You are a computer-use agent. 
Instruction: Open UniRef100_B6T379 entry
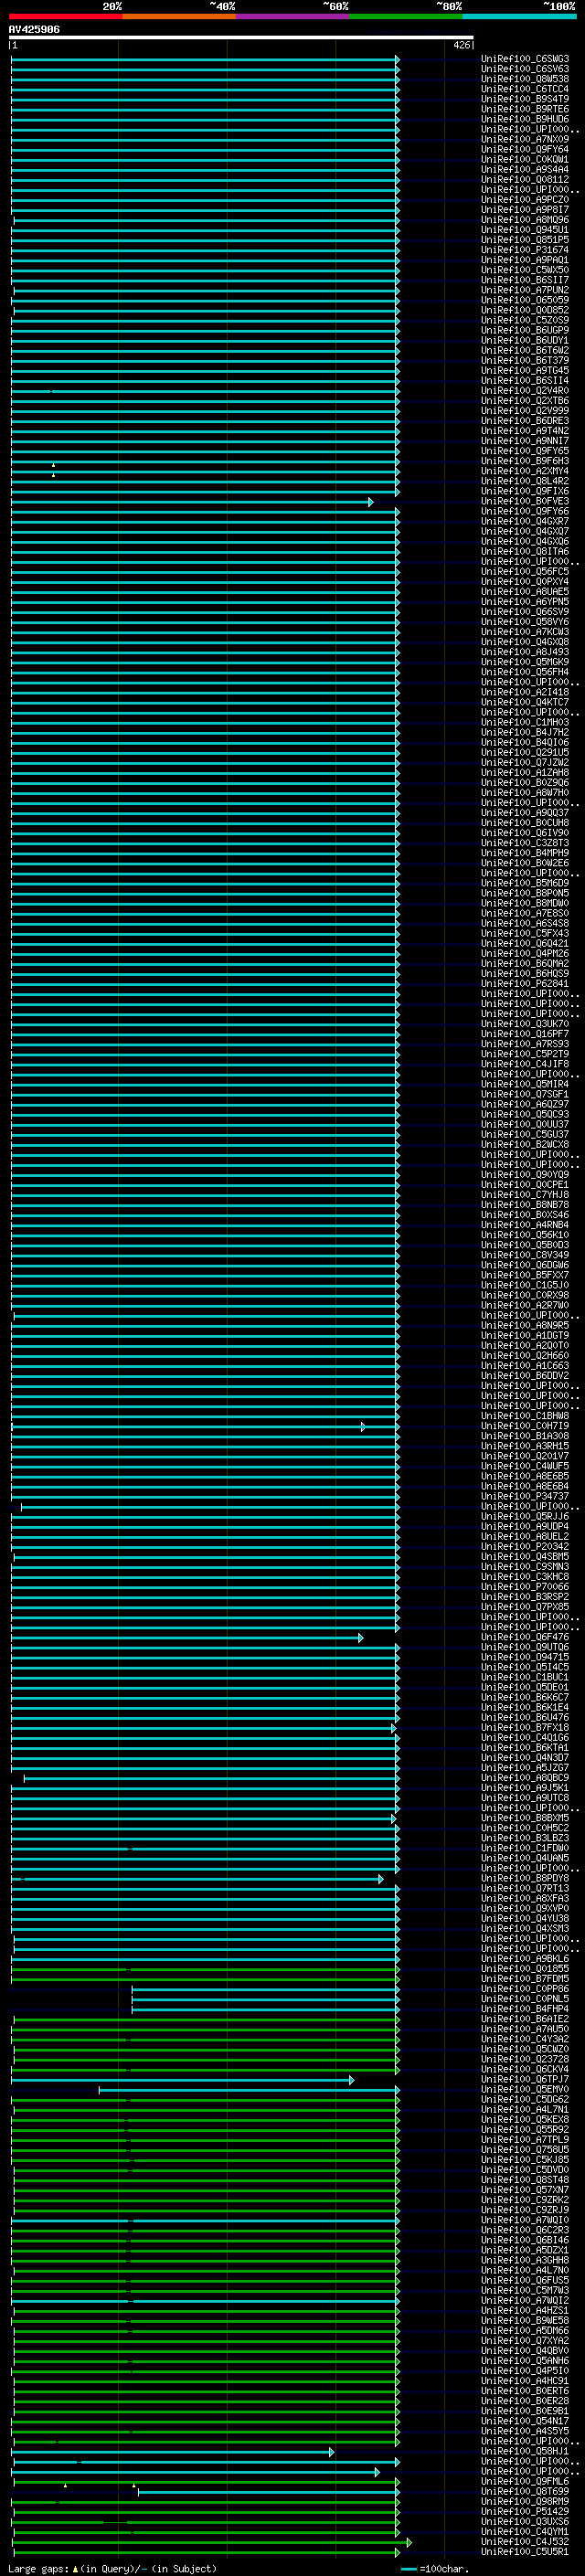525,360
